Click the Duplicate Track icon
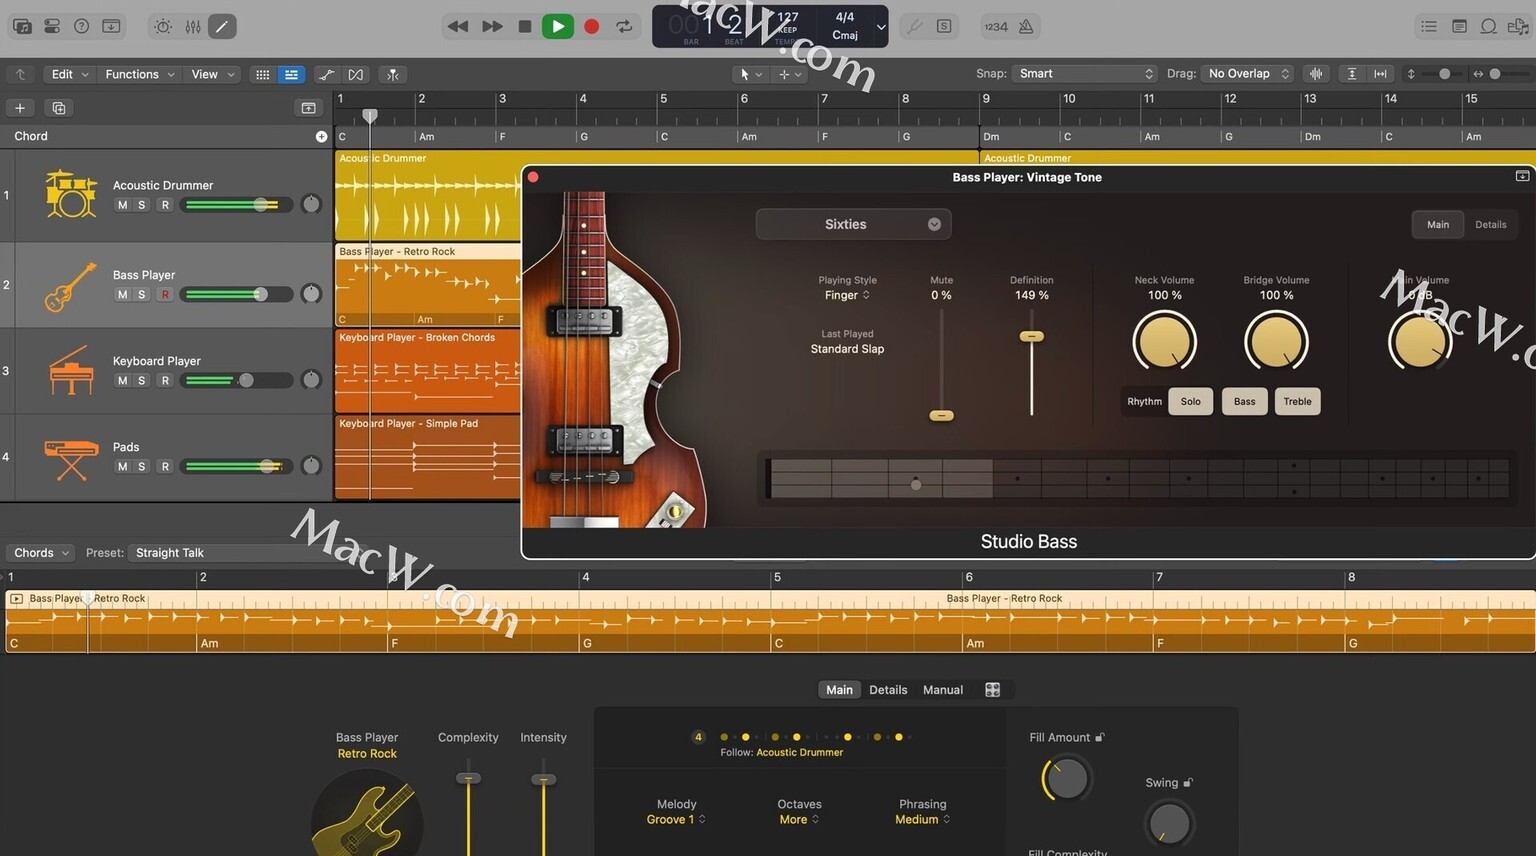Image resolution: width=1536 pixels, height=856 pixels. point(59,108)
